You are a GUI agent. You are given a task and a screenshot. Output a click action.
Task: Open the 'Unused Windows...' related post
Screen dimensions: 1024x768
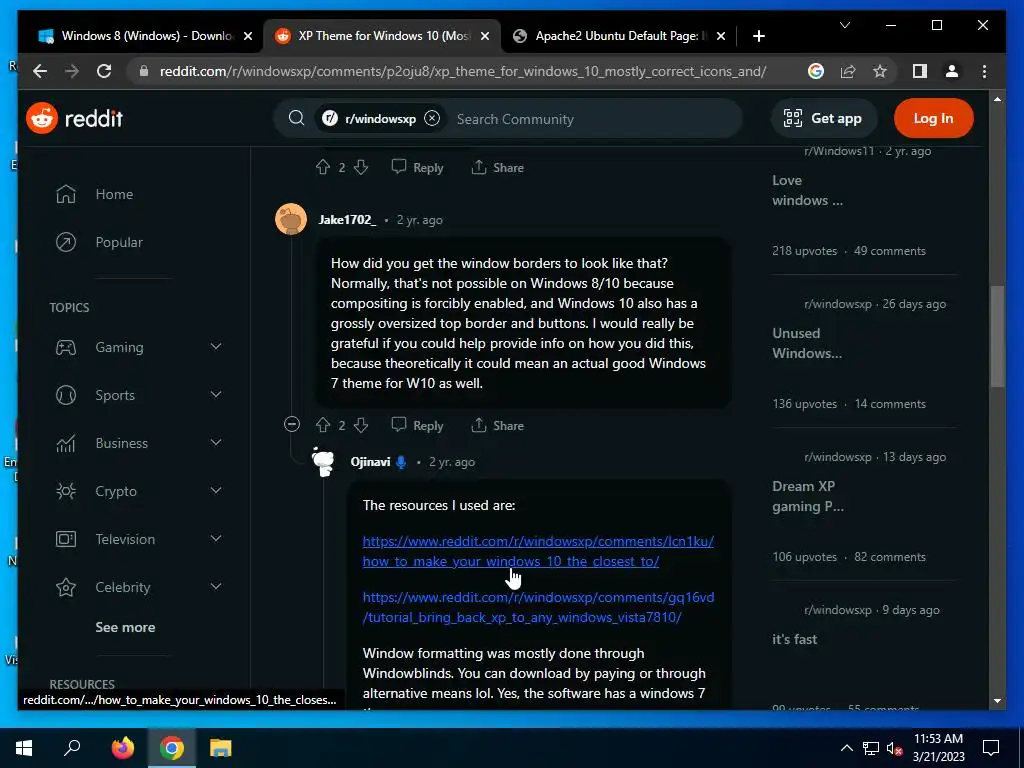[807, 343]
